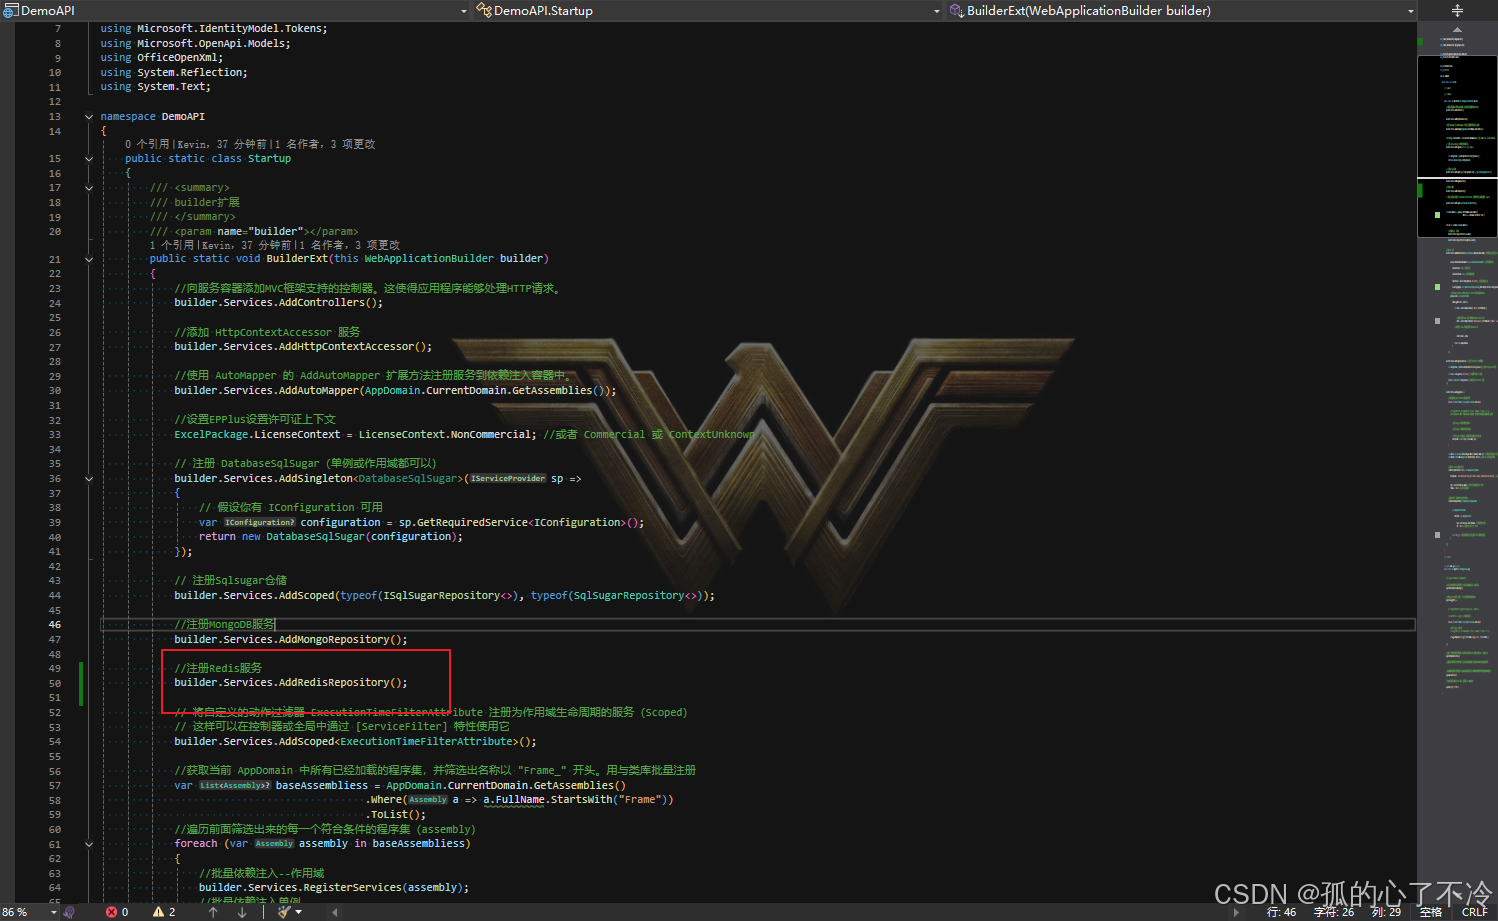
Task: Click 'AddAutoMapper' call on line 30
Action: [319, 391]
